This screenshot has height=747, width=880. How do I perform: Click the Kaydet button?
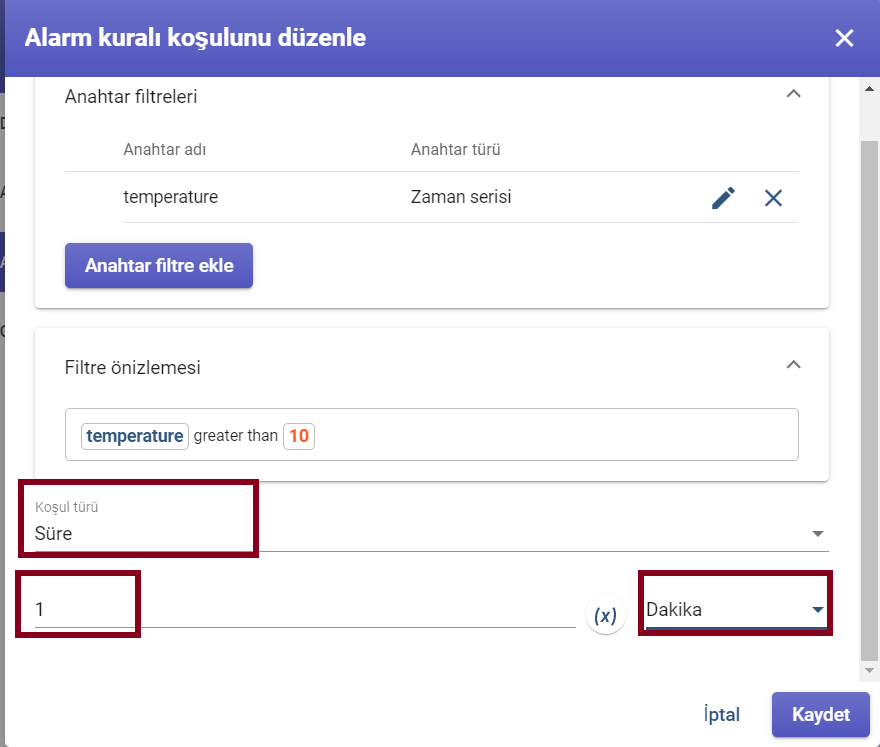tap(820, 714)
